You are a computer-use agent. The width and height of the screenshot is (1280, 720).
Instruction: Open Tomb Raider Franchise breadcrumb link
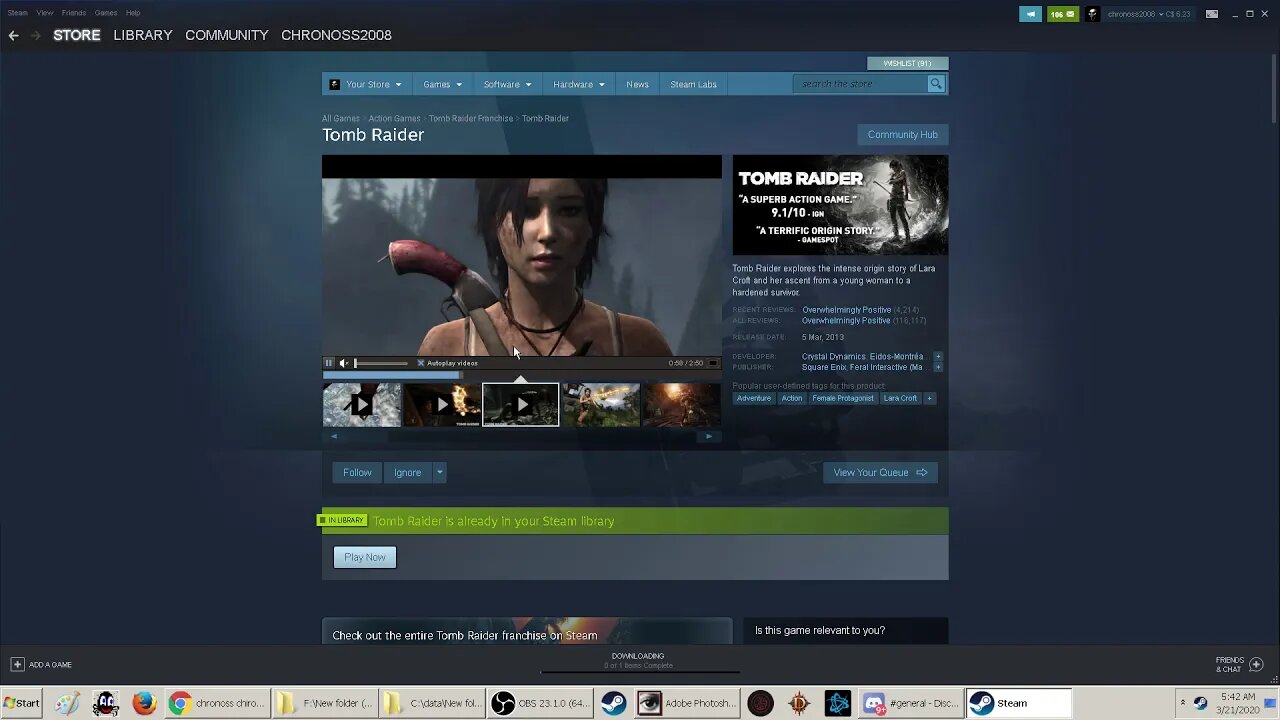[471, 118]
